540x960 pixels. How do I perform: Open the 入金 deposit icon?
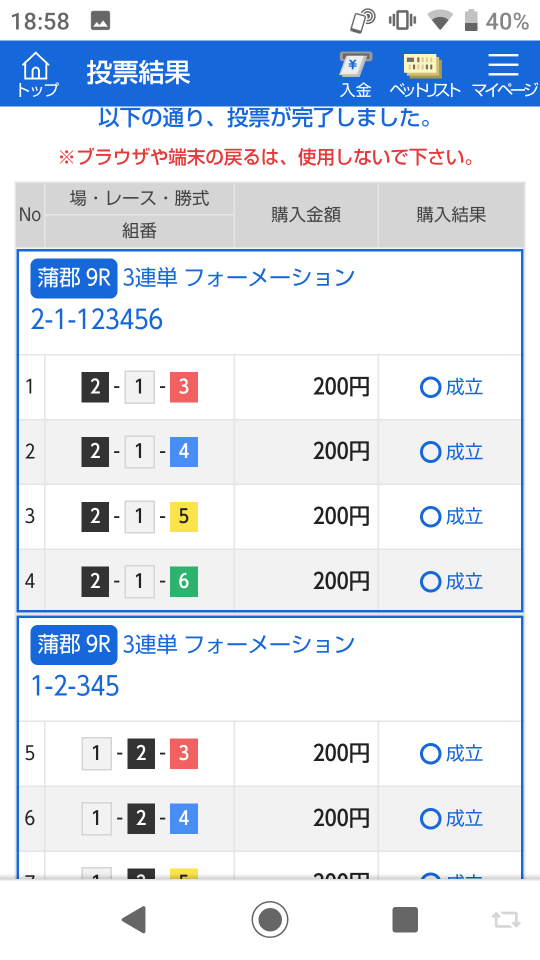(356, 74)
